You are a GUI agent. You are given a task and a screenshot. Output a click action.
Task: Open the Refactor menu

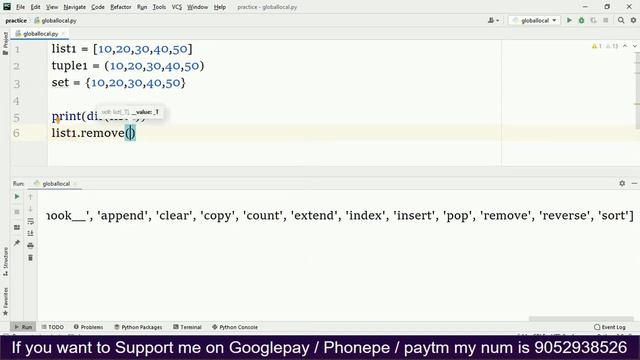[121, 7]
